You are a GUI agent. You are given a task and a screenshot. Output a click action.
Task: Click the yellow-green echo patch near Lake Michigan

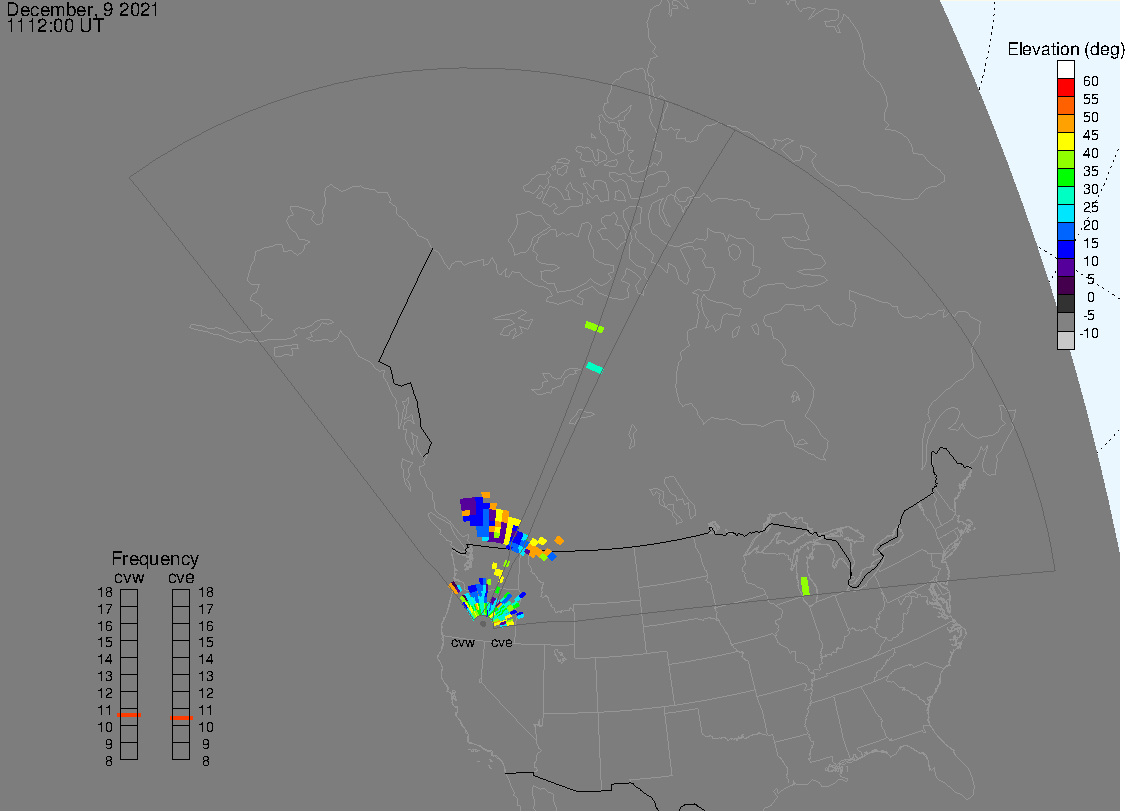coord(805,586)
